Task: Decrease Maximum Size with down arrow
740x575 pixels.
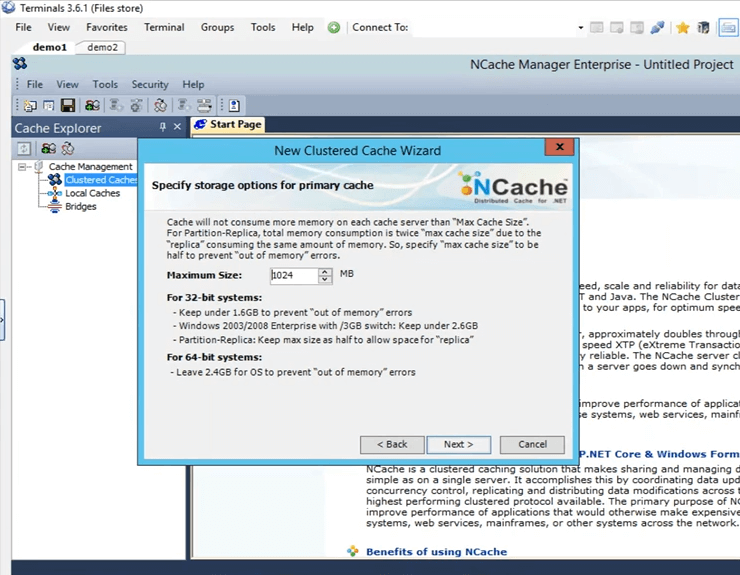Action: 325,279
